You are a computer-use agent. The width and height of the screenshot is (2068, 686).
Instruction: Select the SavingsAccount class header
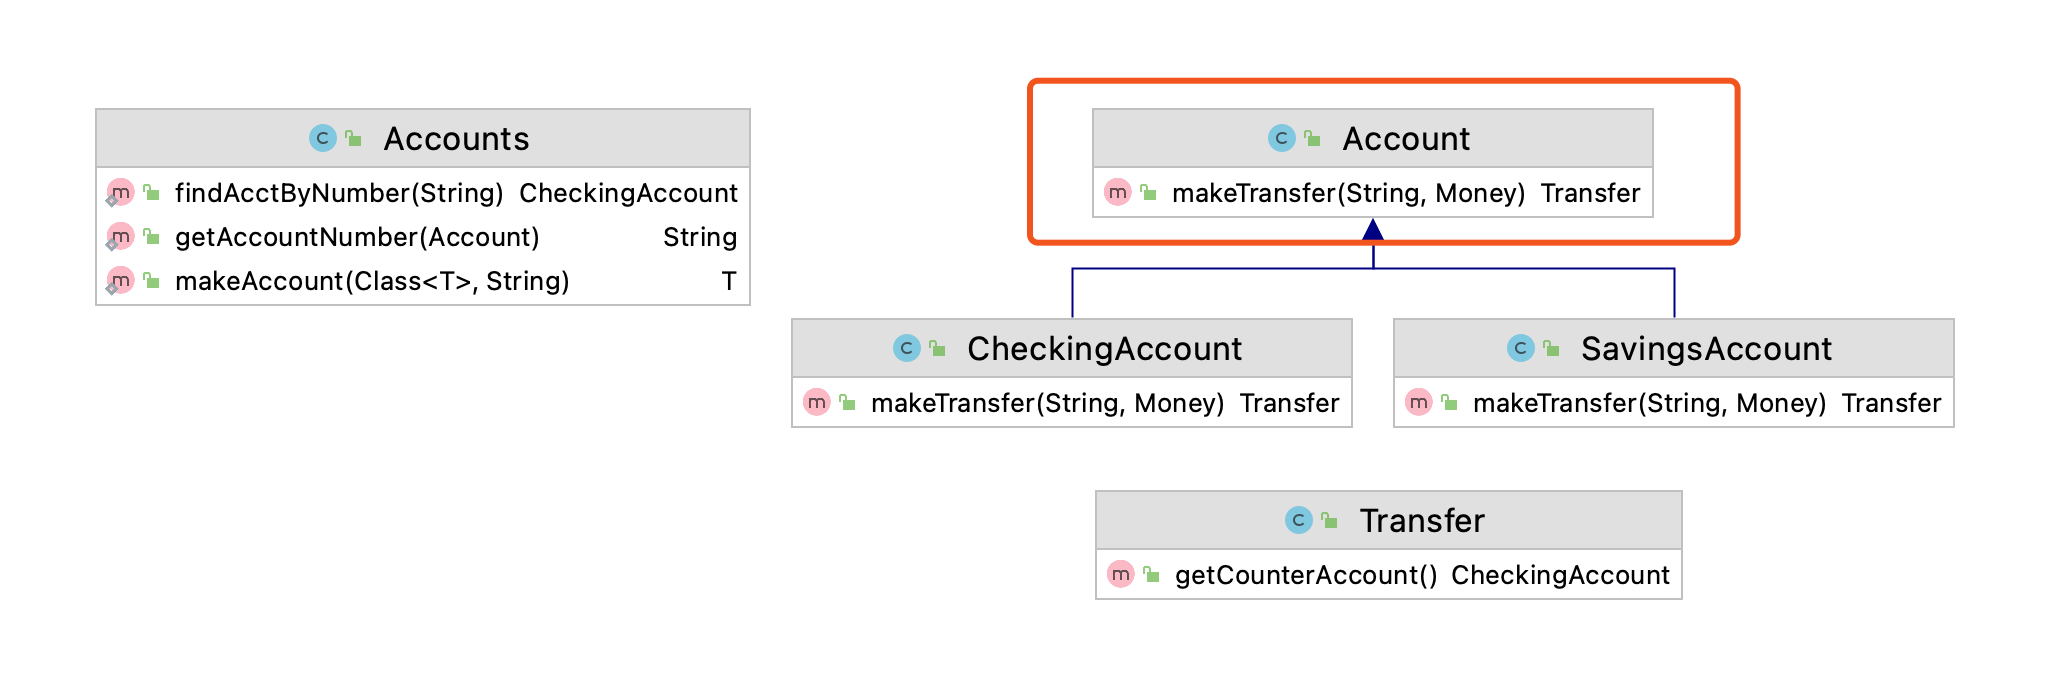coord(1674,348)
